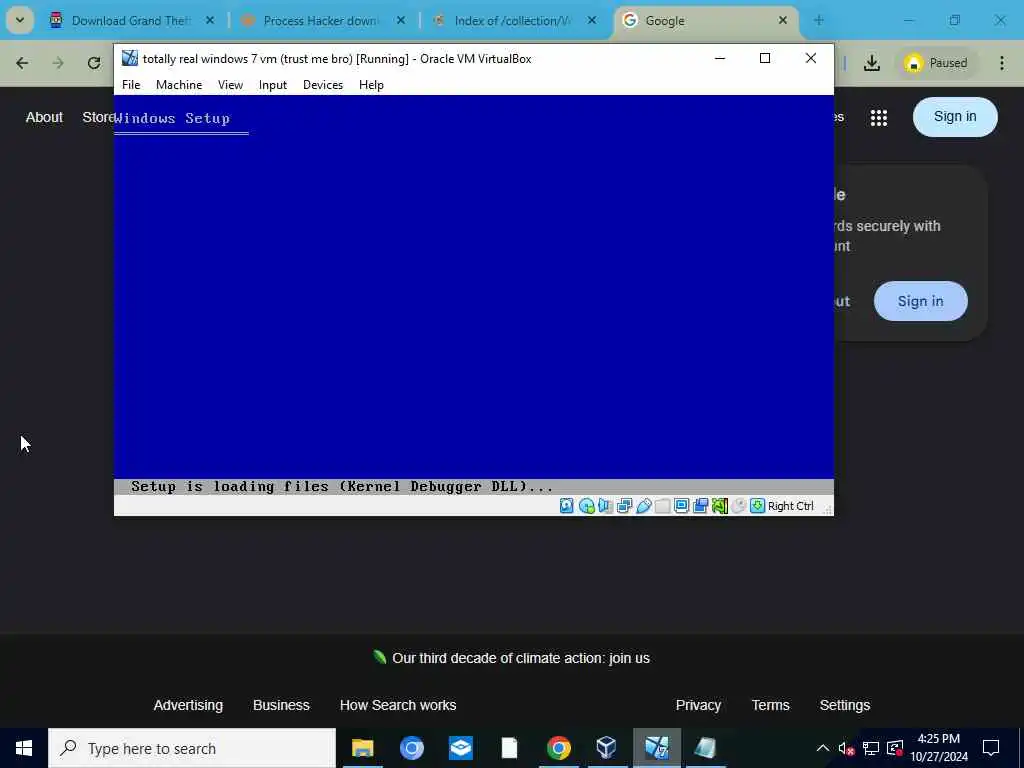Click the display settings indicator in VirtualBox
1024x768 pixels.
pos(681,506)
